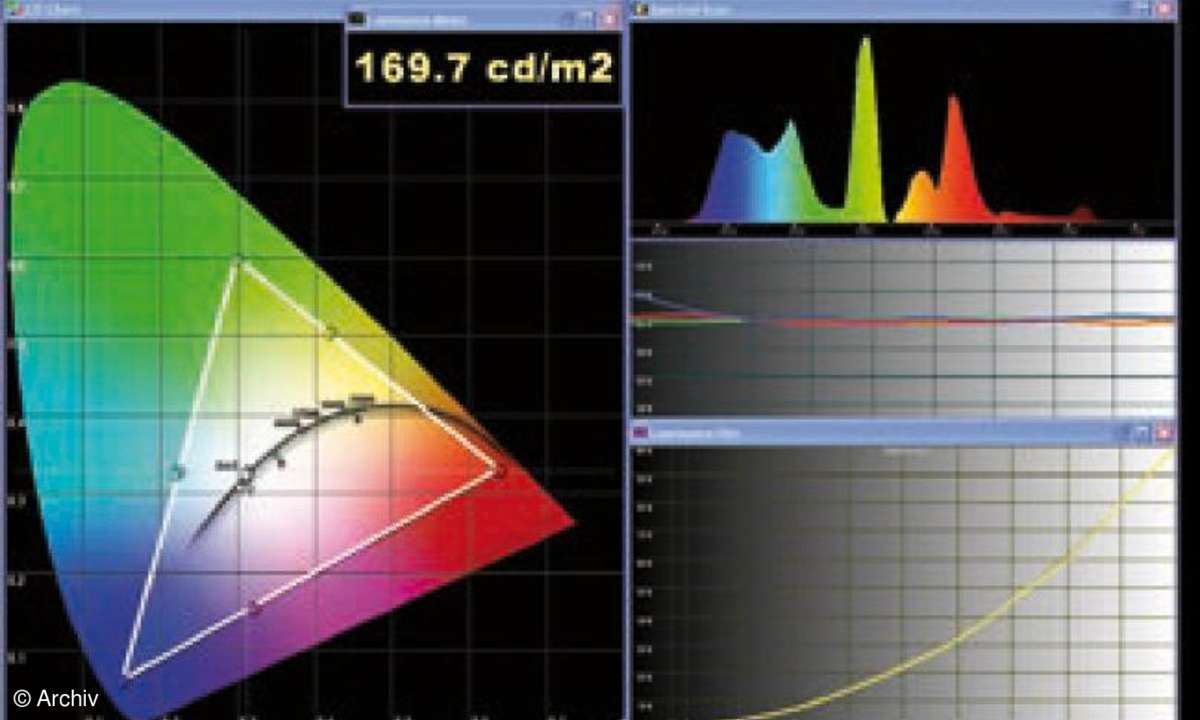The image size is (1200, 720).
Task: Maximize the bottom Luminance graph window
Action: [x=1141, y=433]
